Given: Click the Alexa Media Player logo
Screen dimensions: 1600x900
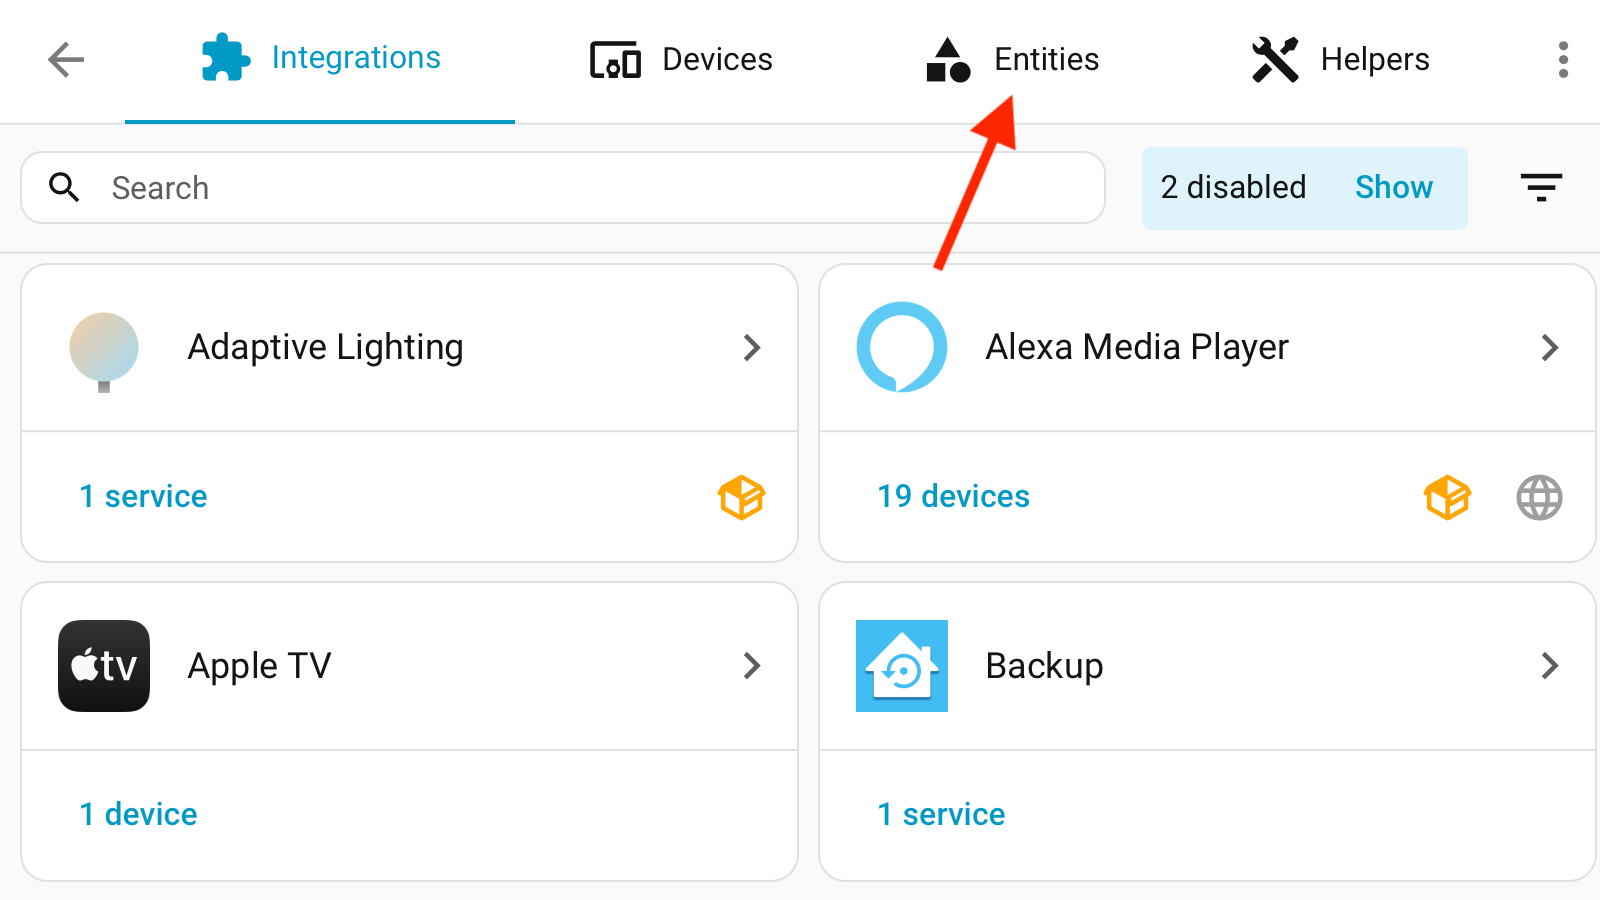Looking at the screenshot, I should pos(902,347).
